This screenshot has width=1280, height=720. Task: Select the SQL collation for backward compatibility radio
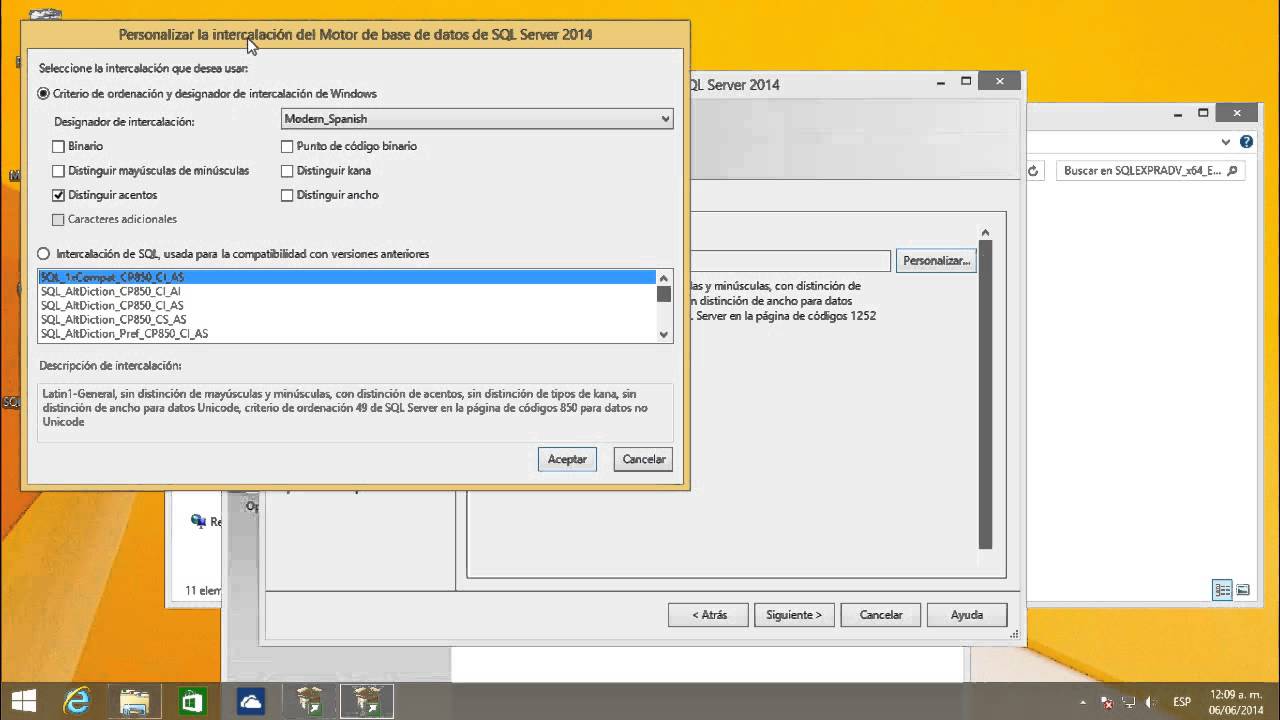pos(43,254)
